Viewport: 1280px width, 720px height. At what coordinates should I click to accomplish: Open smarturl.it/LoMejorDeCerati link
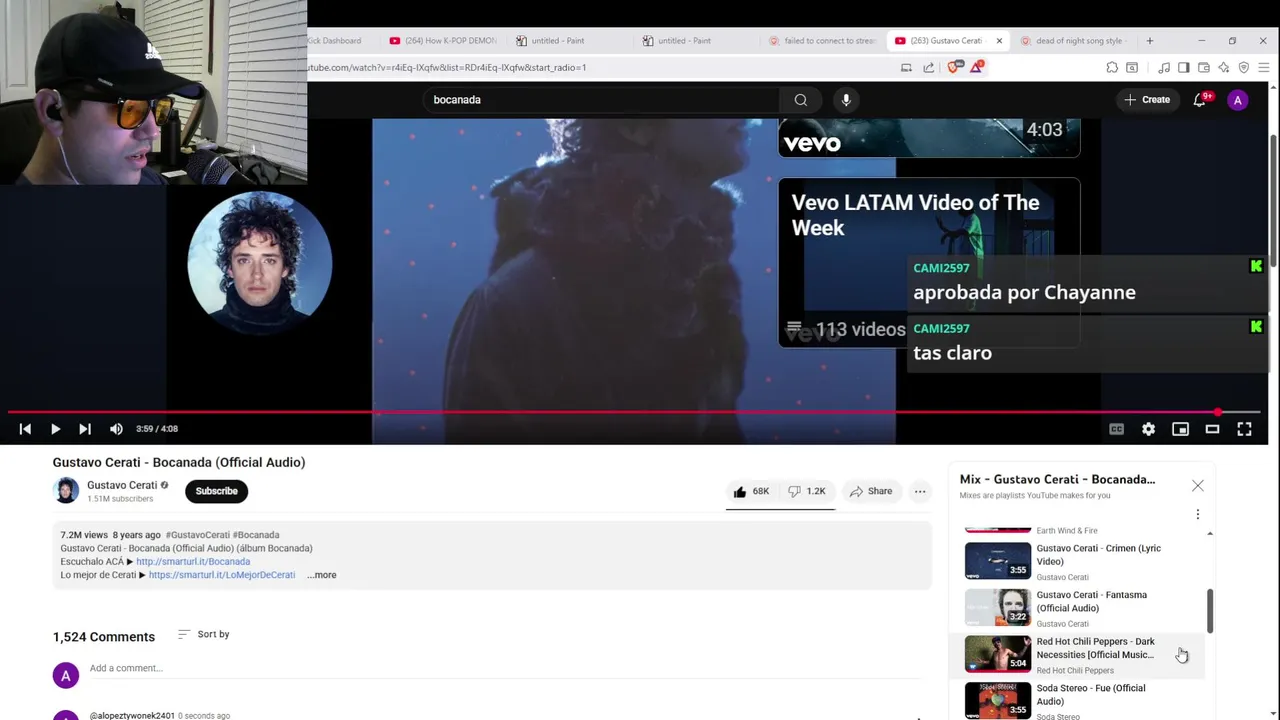coord(222,575)
